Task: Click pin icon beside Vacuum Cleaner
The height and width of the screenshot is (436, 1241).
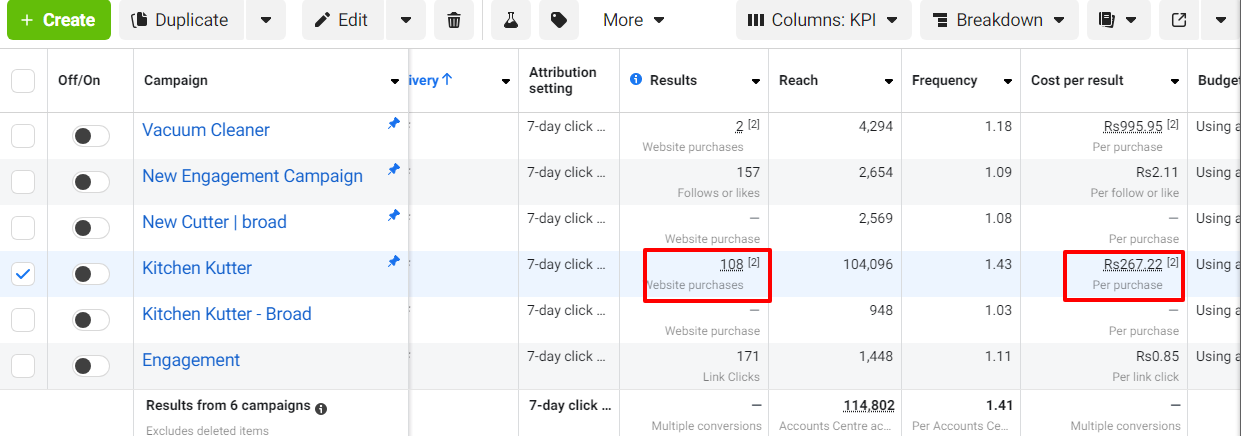Action: coord(393,124)
